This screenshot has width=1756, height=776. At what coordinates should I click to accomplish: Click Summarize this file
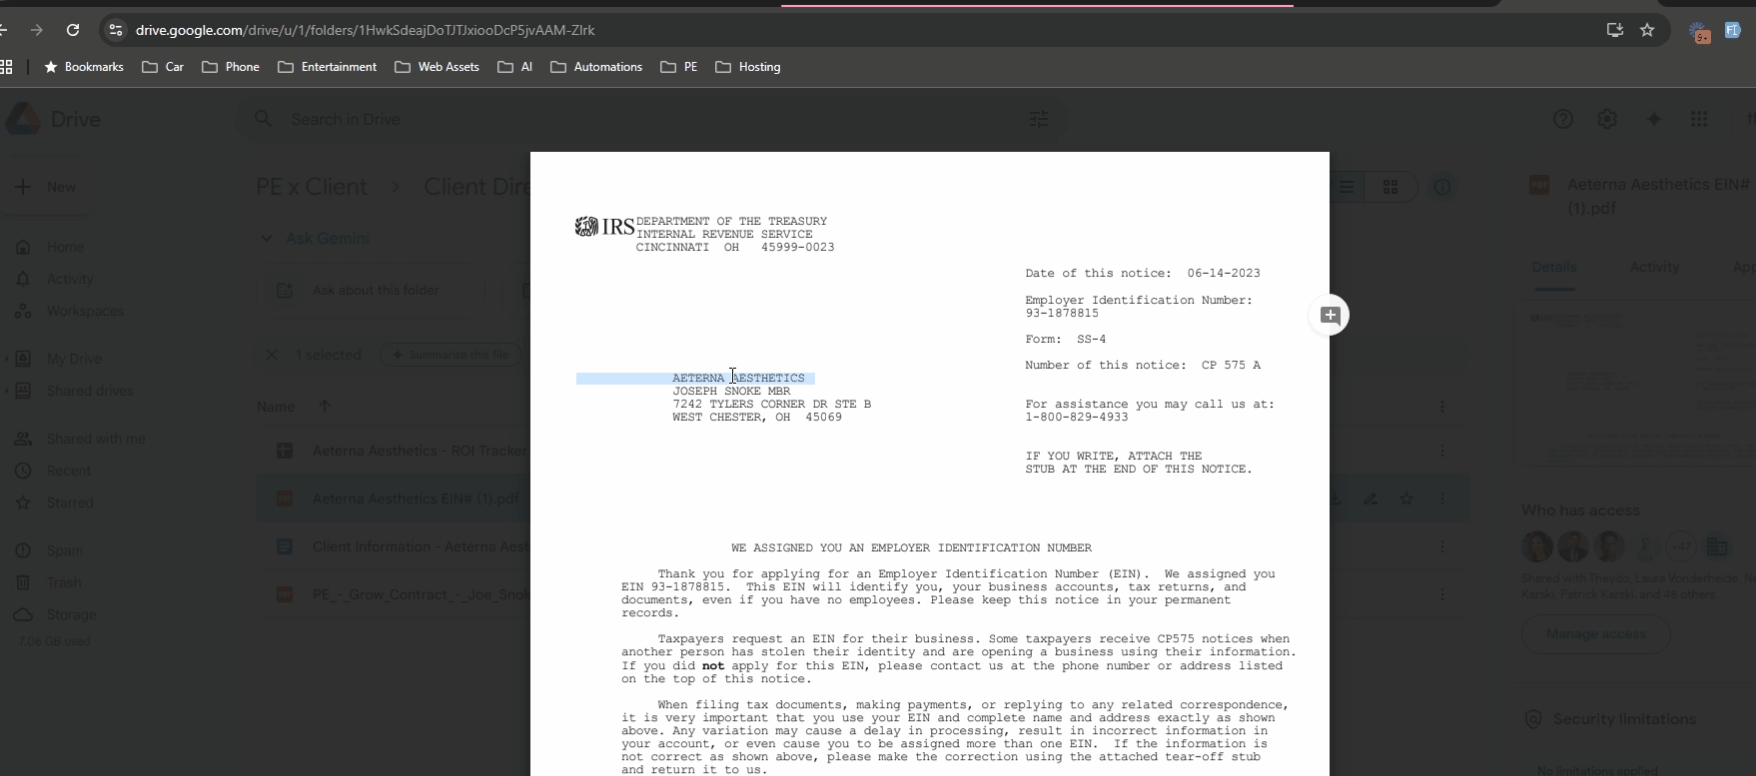pyautogui.click(x=451, y=355)
